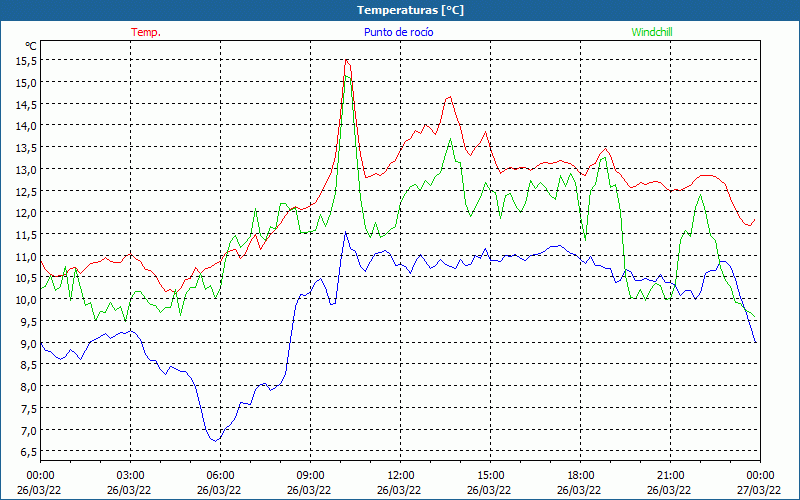Click the 14,5 y-axis value

27,104
